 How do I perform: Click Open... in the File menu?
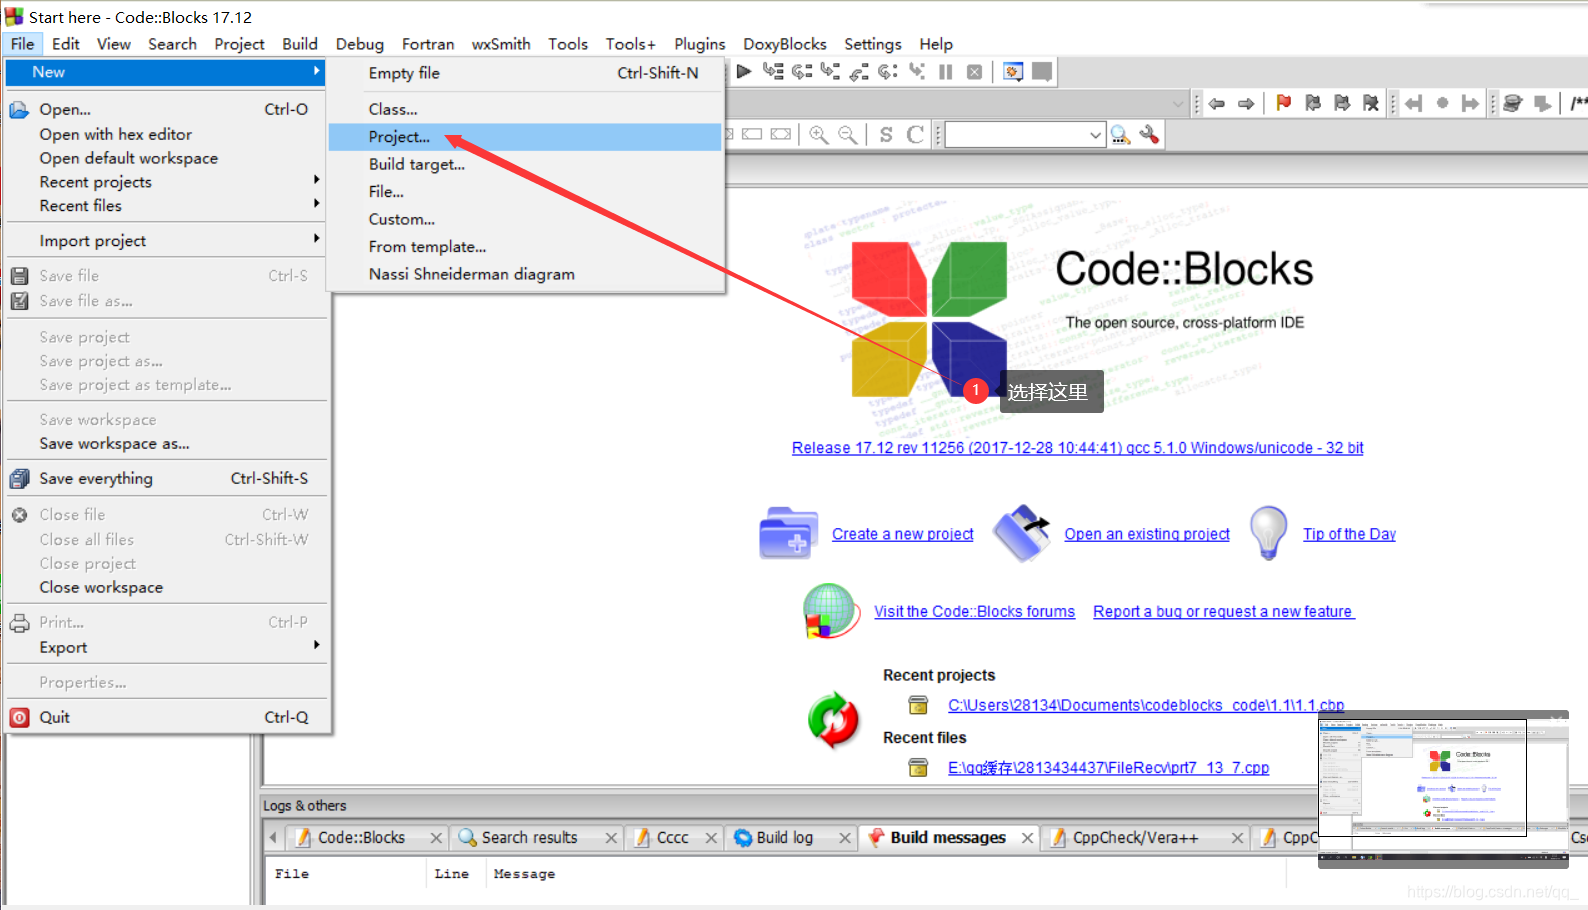point(166,109)
